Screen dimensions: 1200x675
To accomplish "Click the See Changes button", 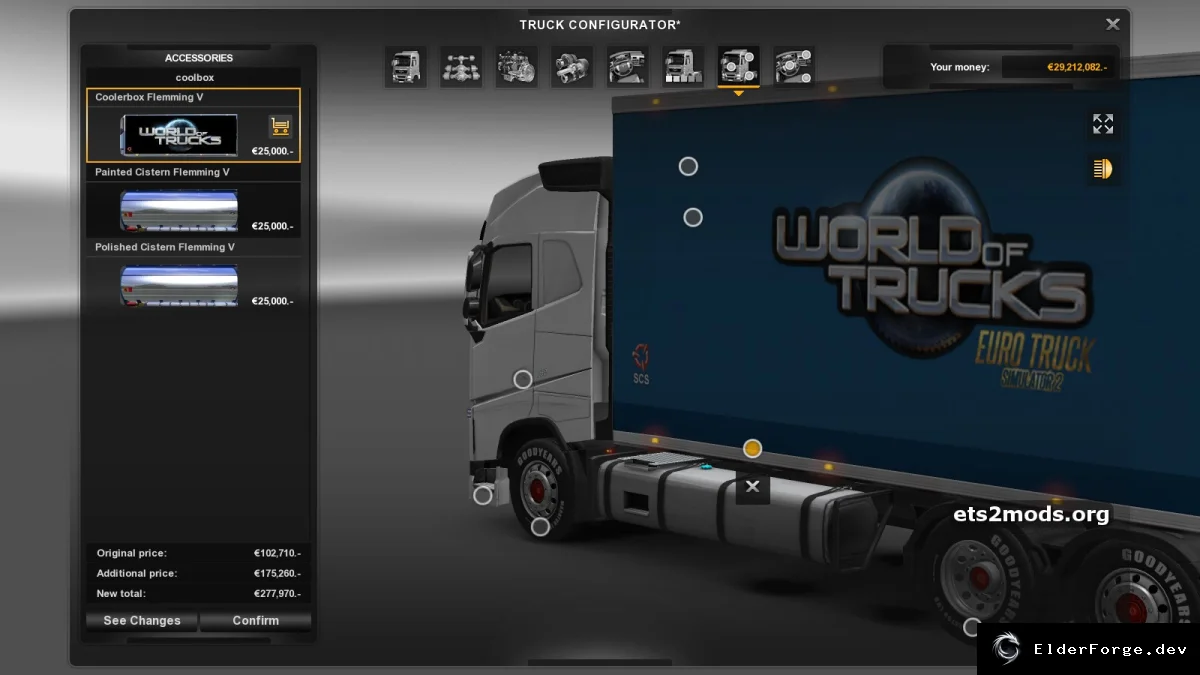I will click(142, 621).
